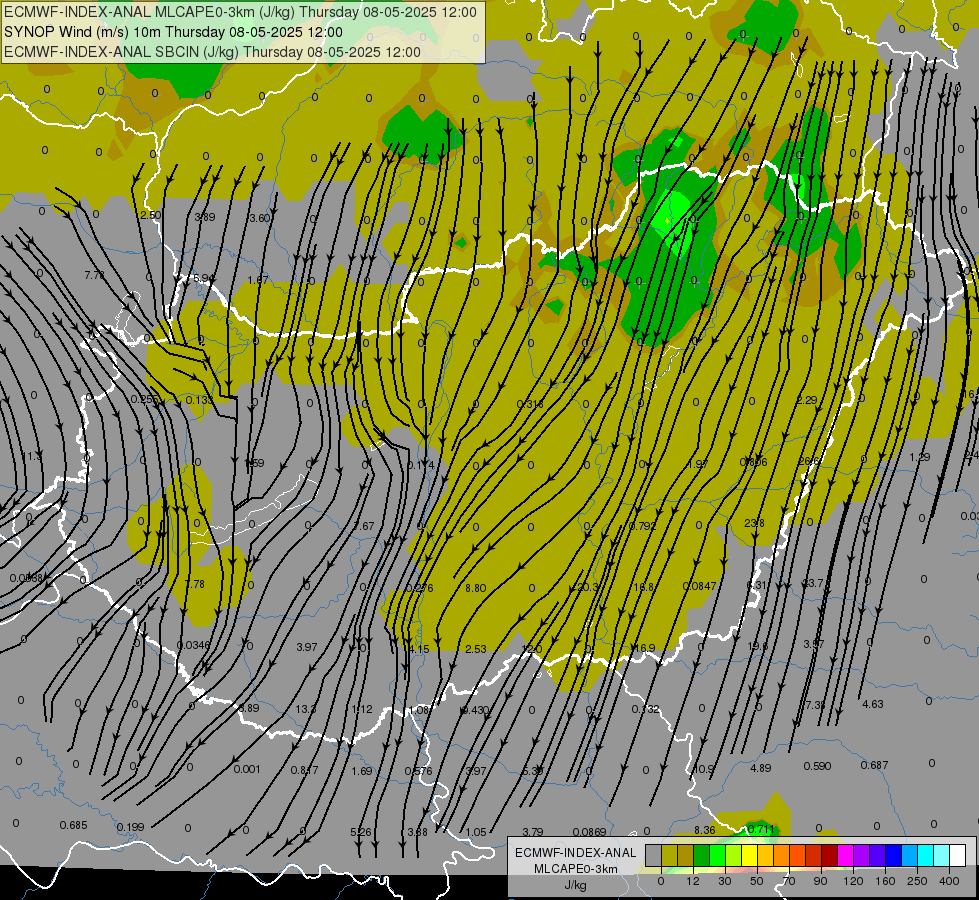Click the map value 1.67

click(258, 280)
